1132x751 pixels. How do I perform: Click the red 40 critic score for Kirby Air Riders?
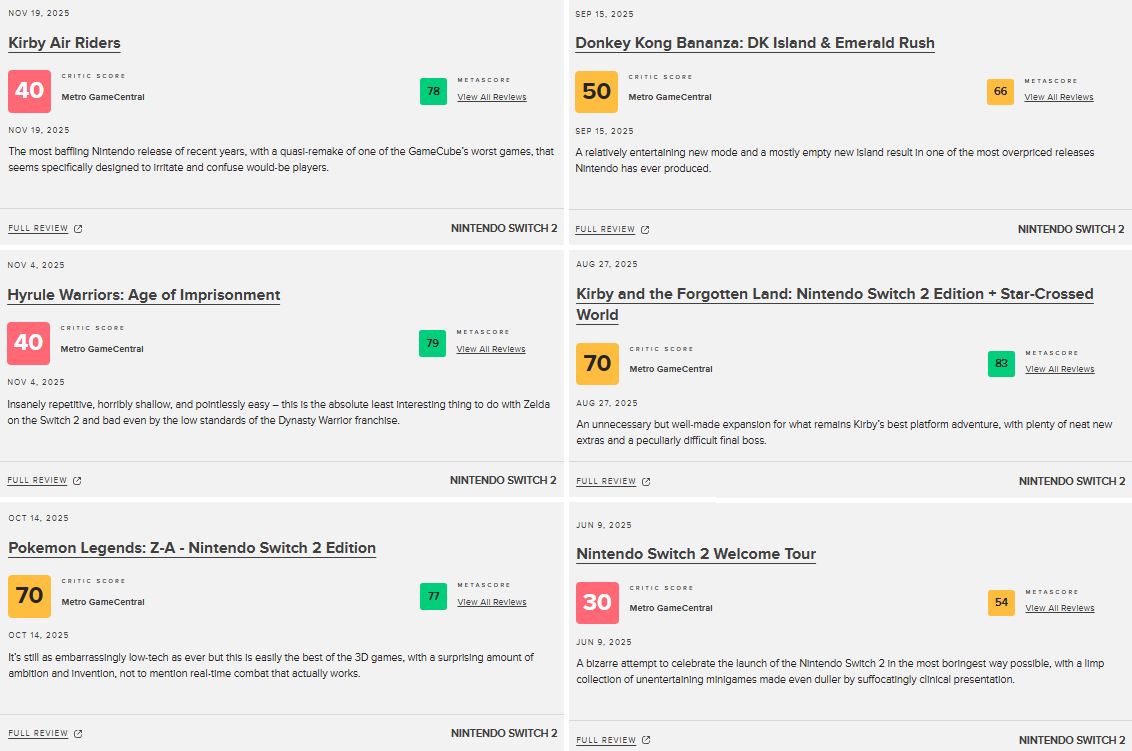coord(29,91)
